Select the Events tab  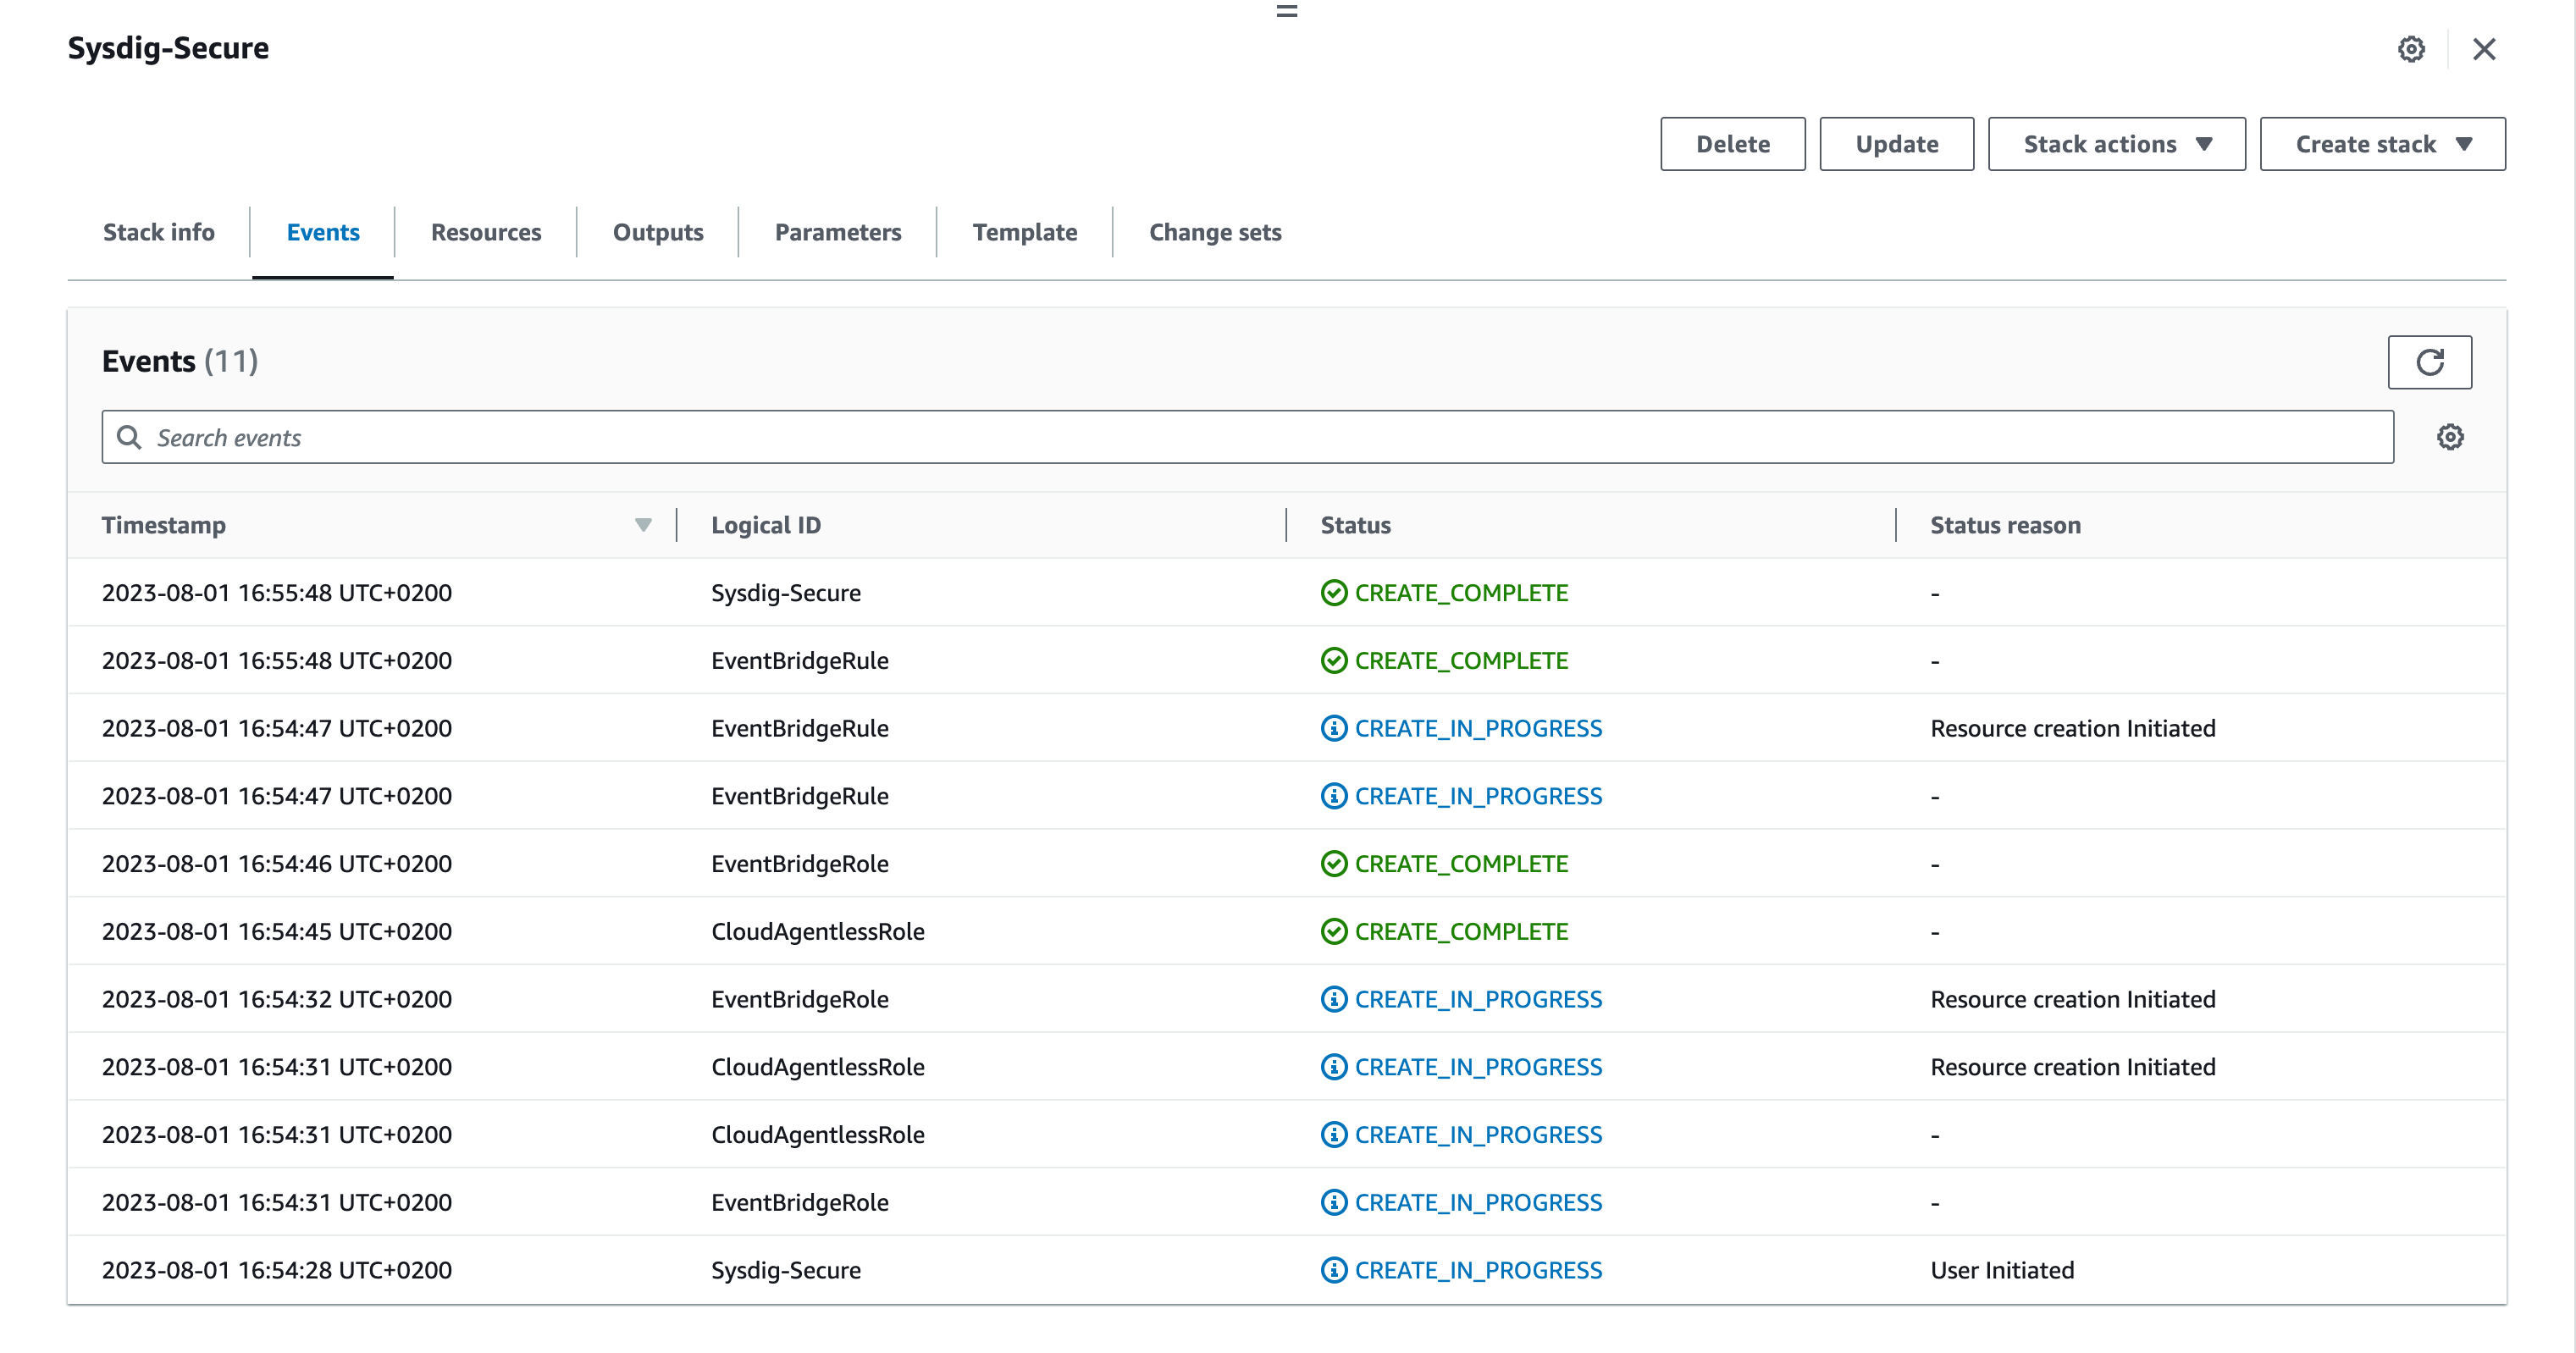click(323, 232)
